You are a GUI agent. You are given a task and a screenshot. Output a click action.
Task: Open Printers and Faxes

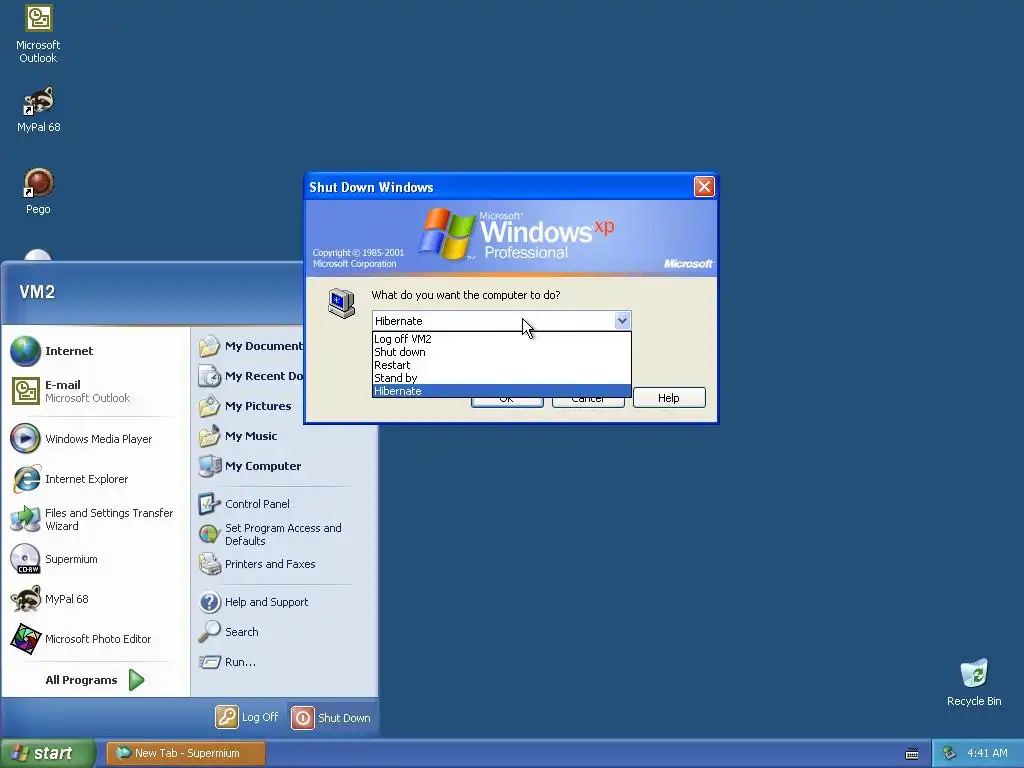[257, 564]
